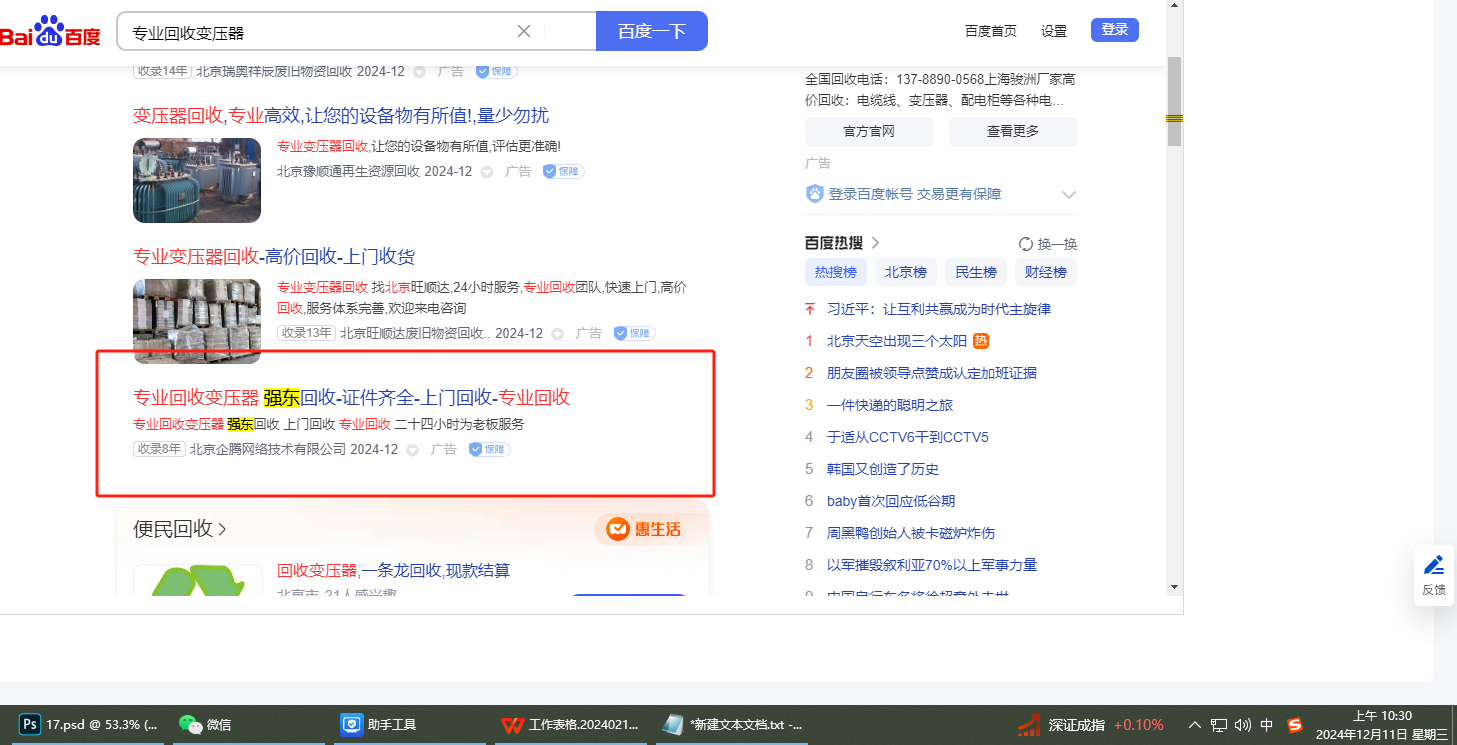The height and width of the screenshot is (745, 1457).
Task: Switch to the 财经榜 tab
Action: (x=1045, y=272)
